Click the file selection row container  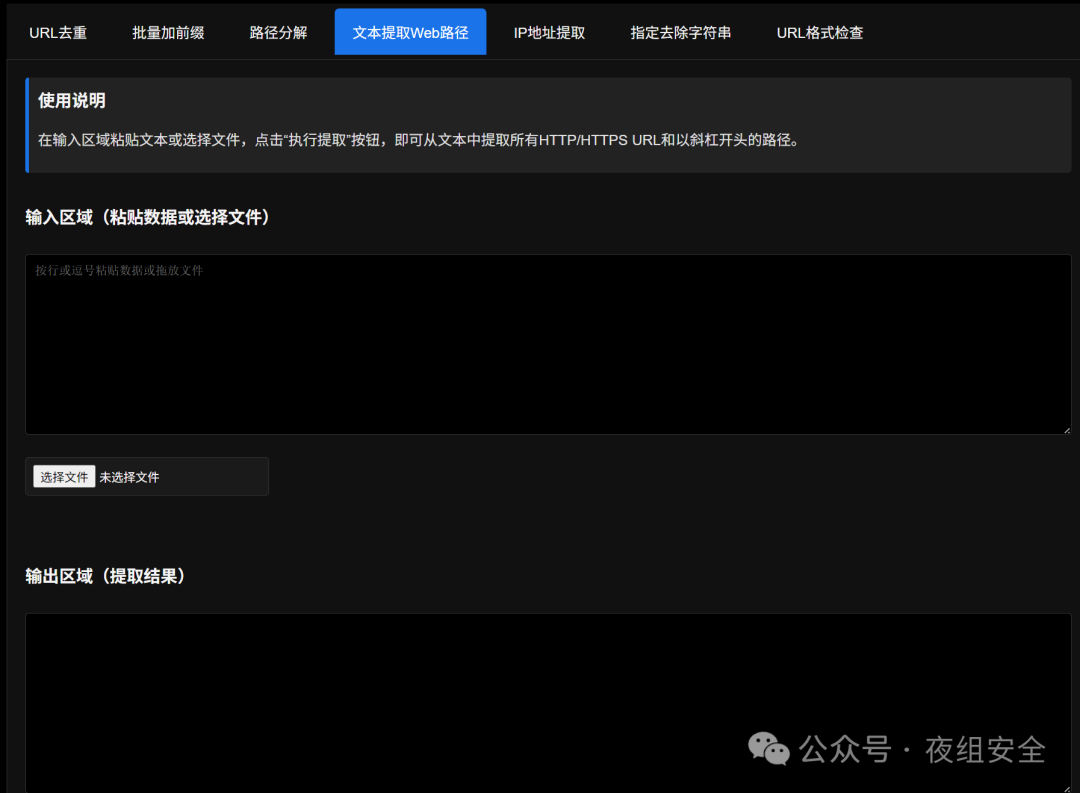[146, 476]
